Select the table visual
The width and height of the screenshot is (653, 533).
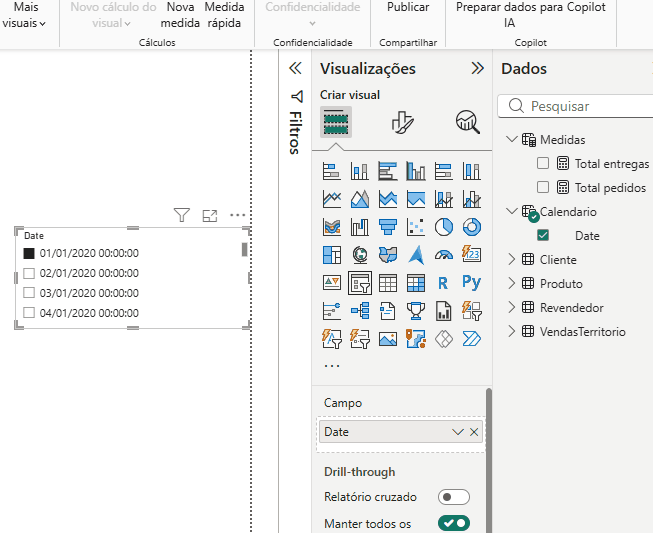pyautogui.click(x=388, y=283)
